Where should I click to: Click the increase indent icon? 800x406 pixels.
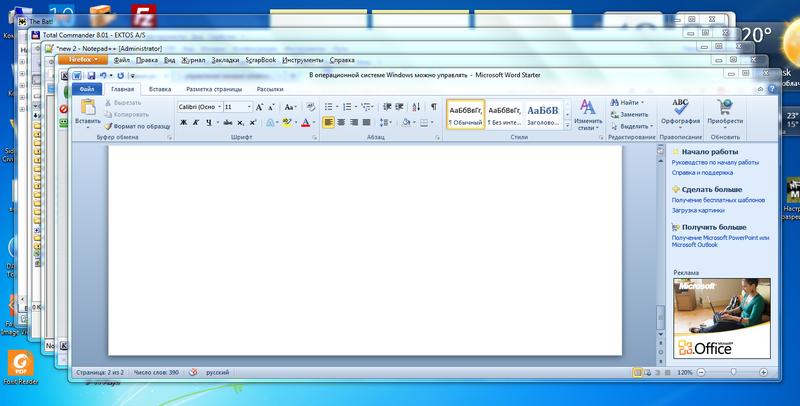coord(399,107)
